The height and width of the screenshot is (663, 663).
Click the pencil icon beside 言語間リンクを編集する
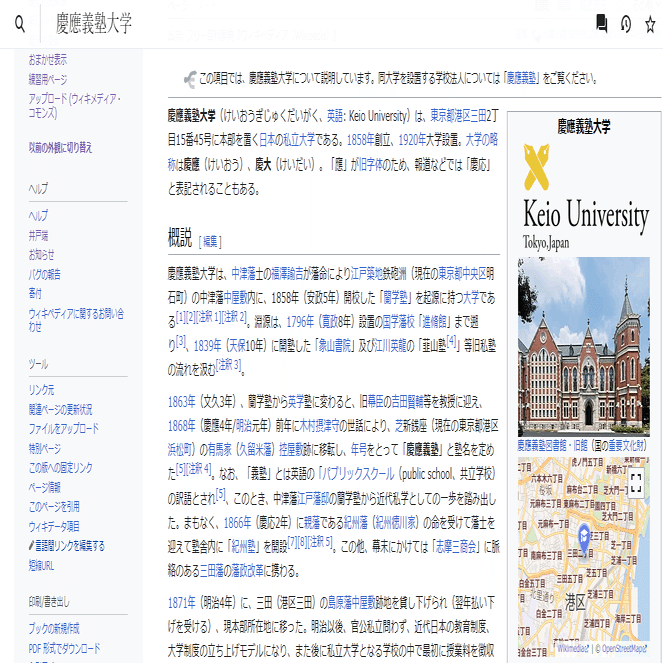click(31, 545)
